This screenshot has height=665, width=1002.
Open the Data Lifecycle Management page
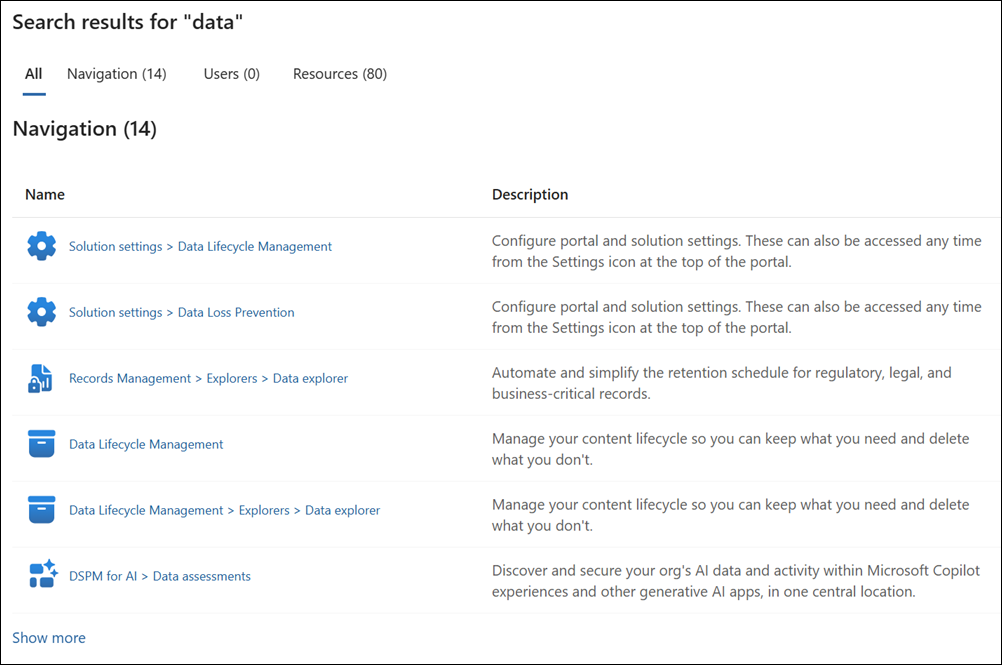(x=145, y=444)
